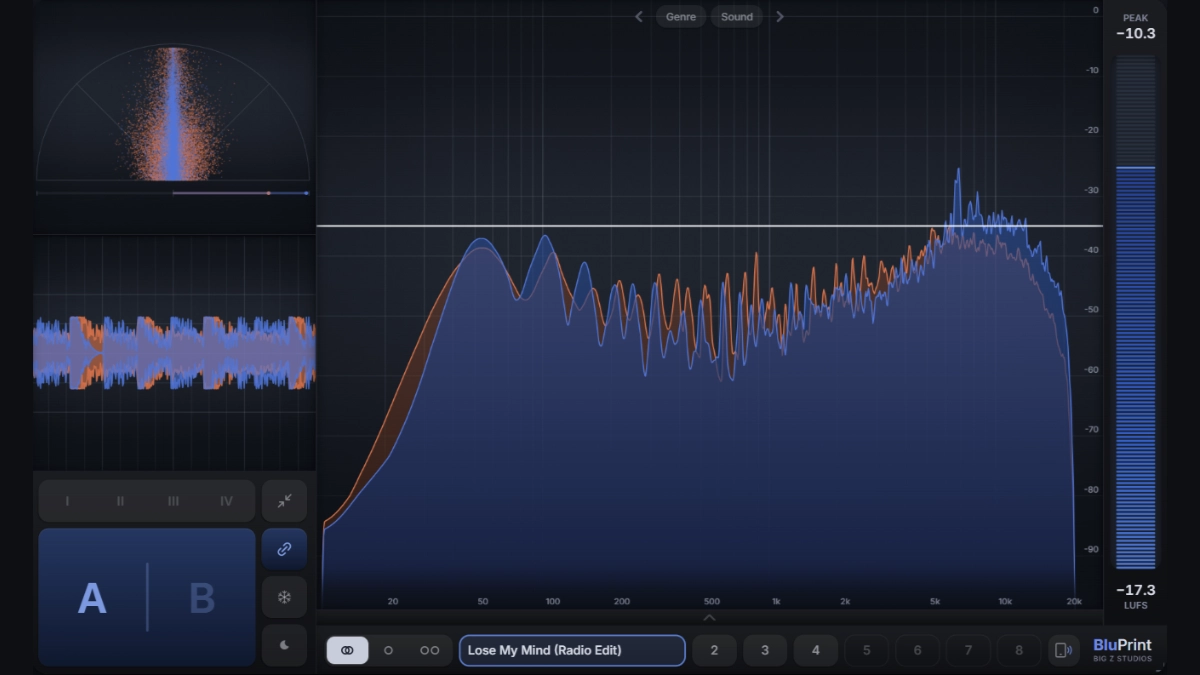Switch to comparison side B

202,598
